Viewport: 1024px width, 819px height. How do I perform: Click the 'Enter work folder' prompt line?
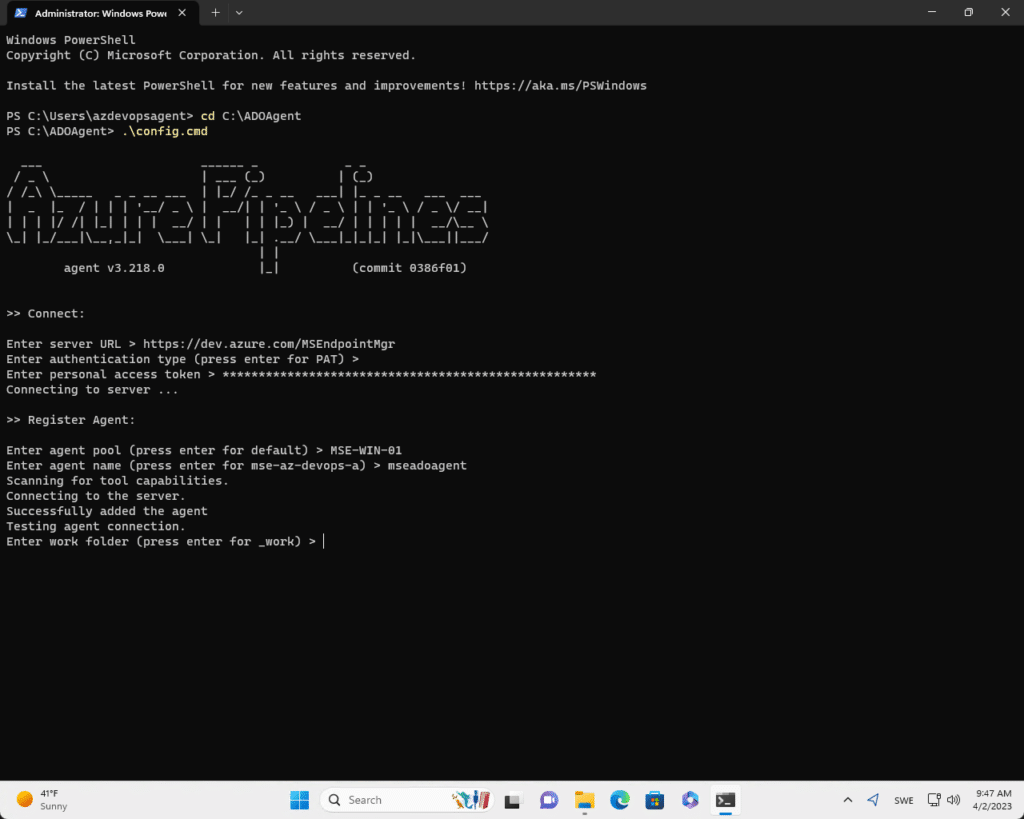161,541
